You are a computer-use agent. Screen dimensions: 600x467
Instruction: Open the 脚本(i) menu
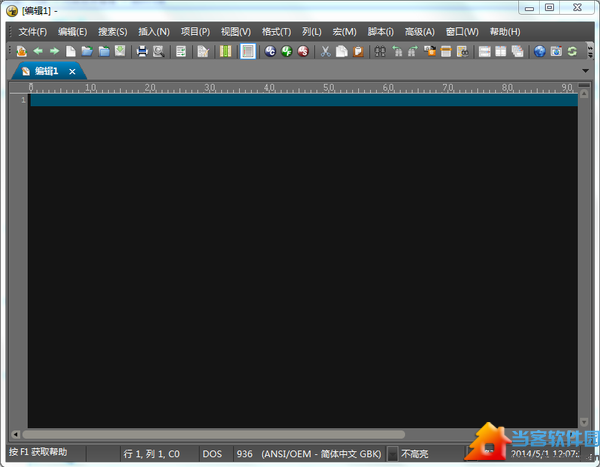coord(380,32)
